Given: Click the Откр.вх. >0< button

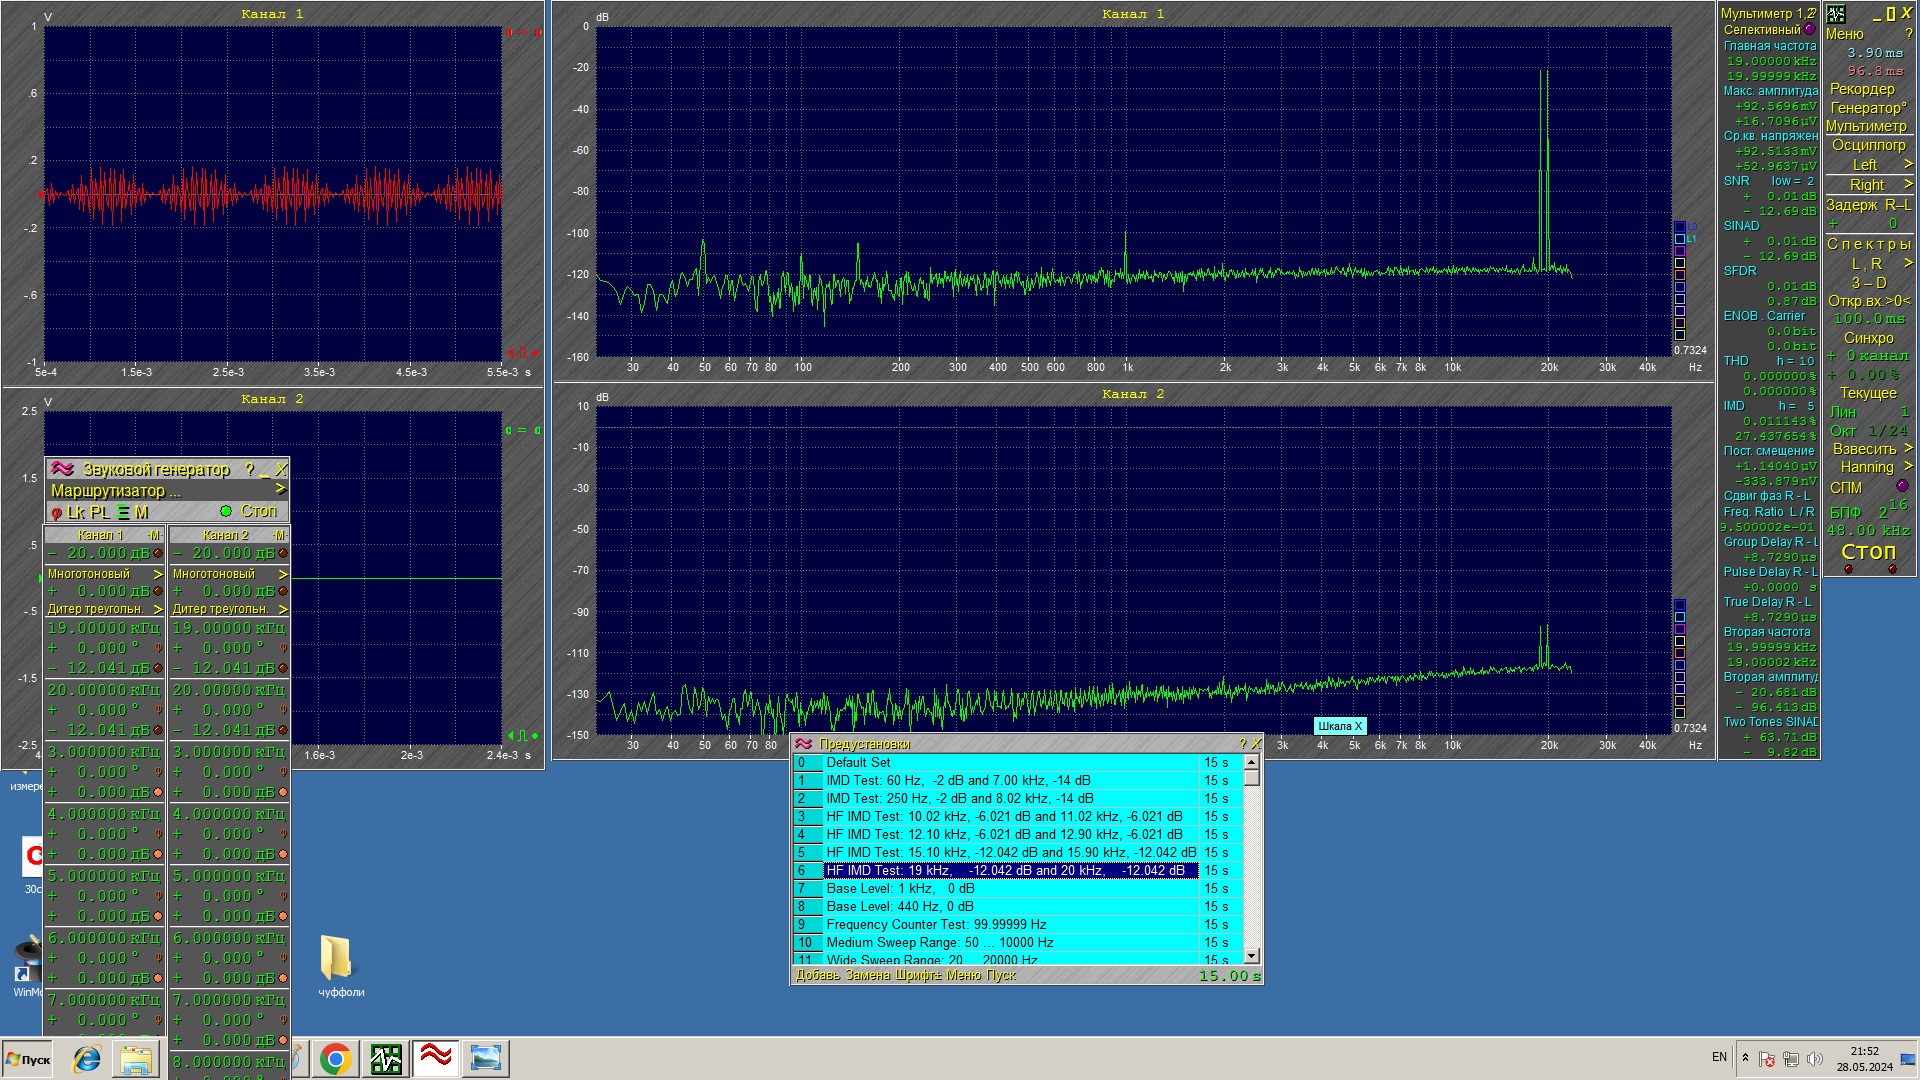Looking at the screenshot, I should pyautogui.click(x=1869, y=301).
